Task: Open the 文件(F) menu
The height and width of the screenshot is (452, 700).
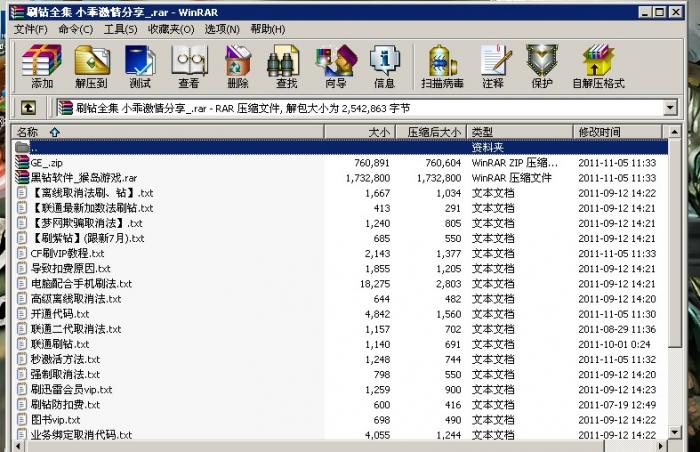Action: click(x=30, y=29)
